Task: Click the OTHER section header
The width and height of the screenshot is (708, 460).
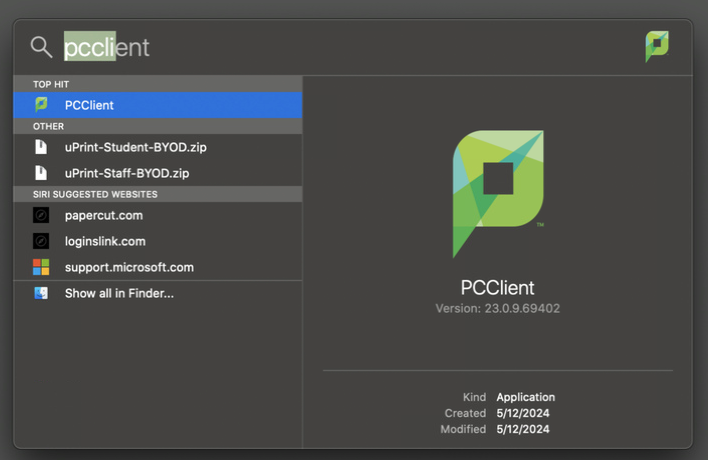Action: [x=158, y=126]
